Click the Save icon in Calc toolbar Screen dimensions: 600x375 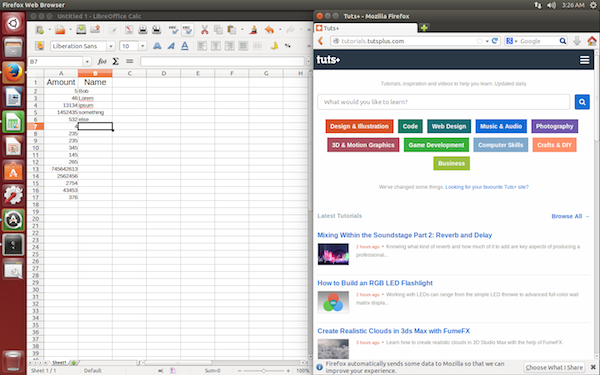(81, 29)
